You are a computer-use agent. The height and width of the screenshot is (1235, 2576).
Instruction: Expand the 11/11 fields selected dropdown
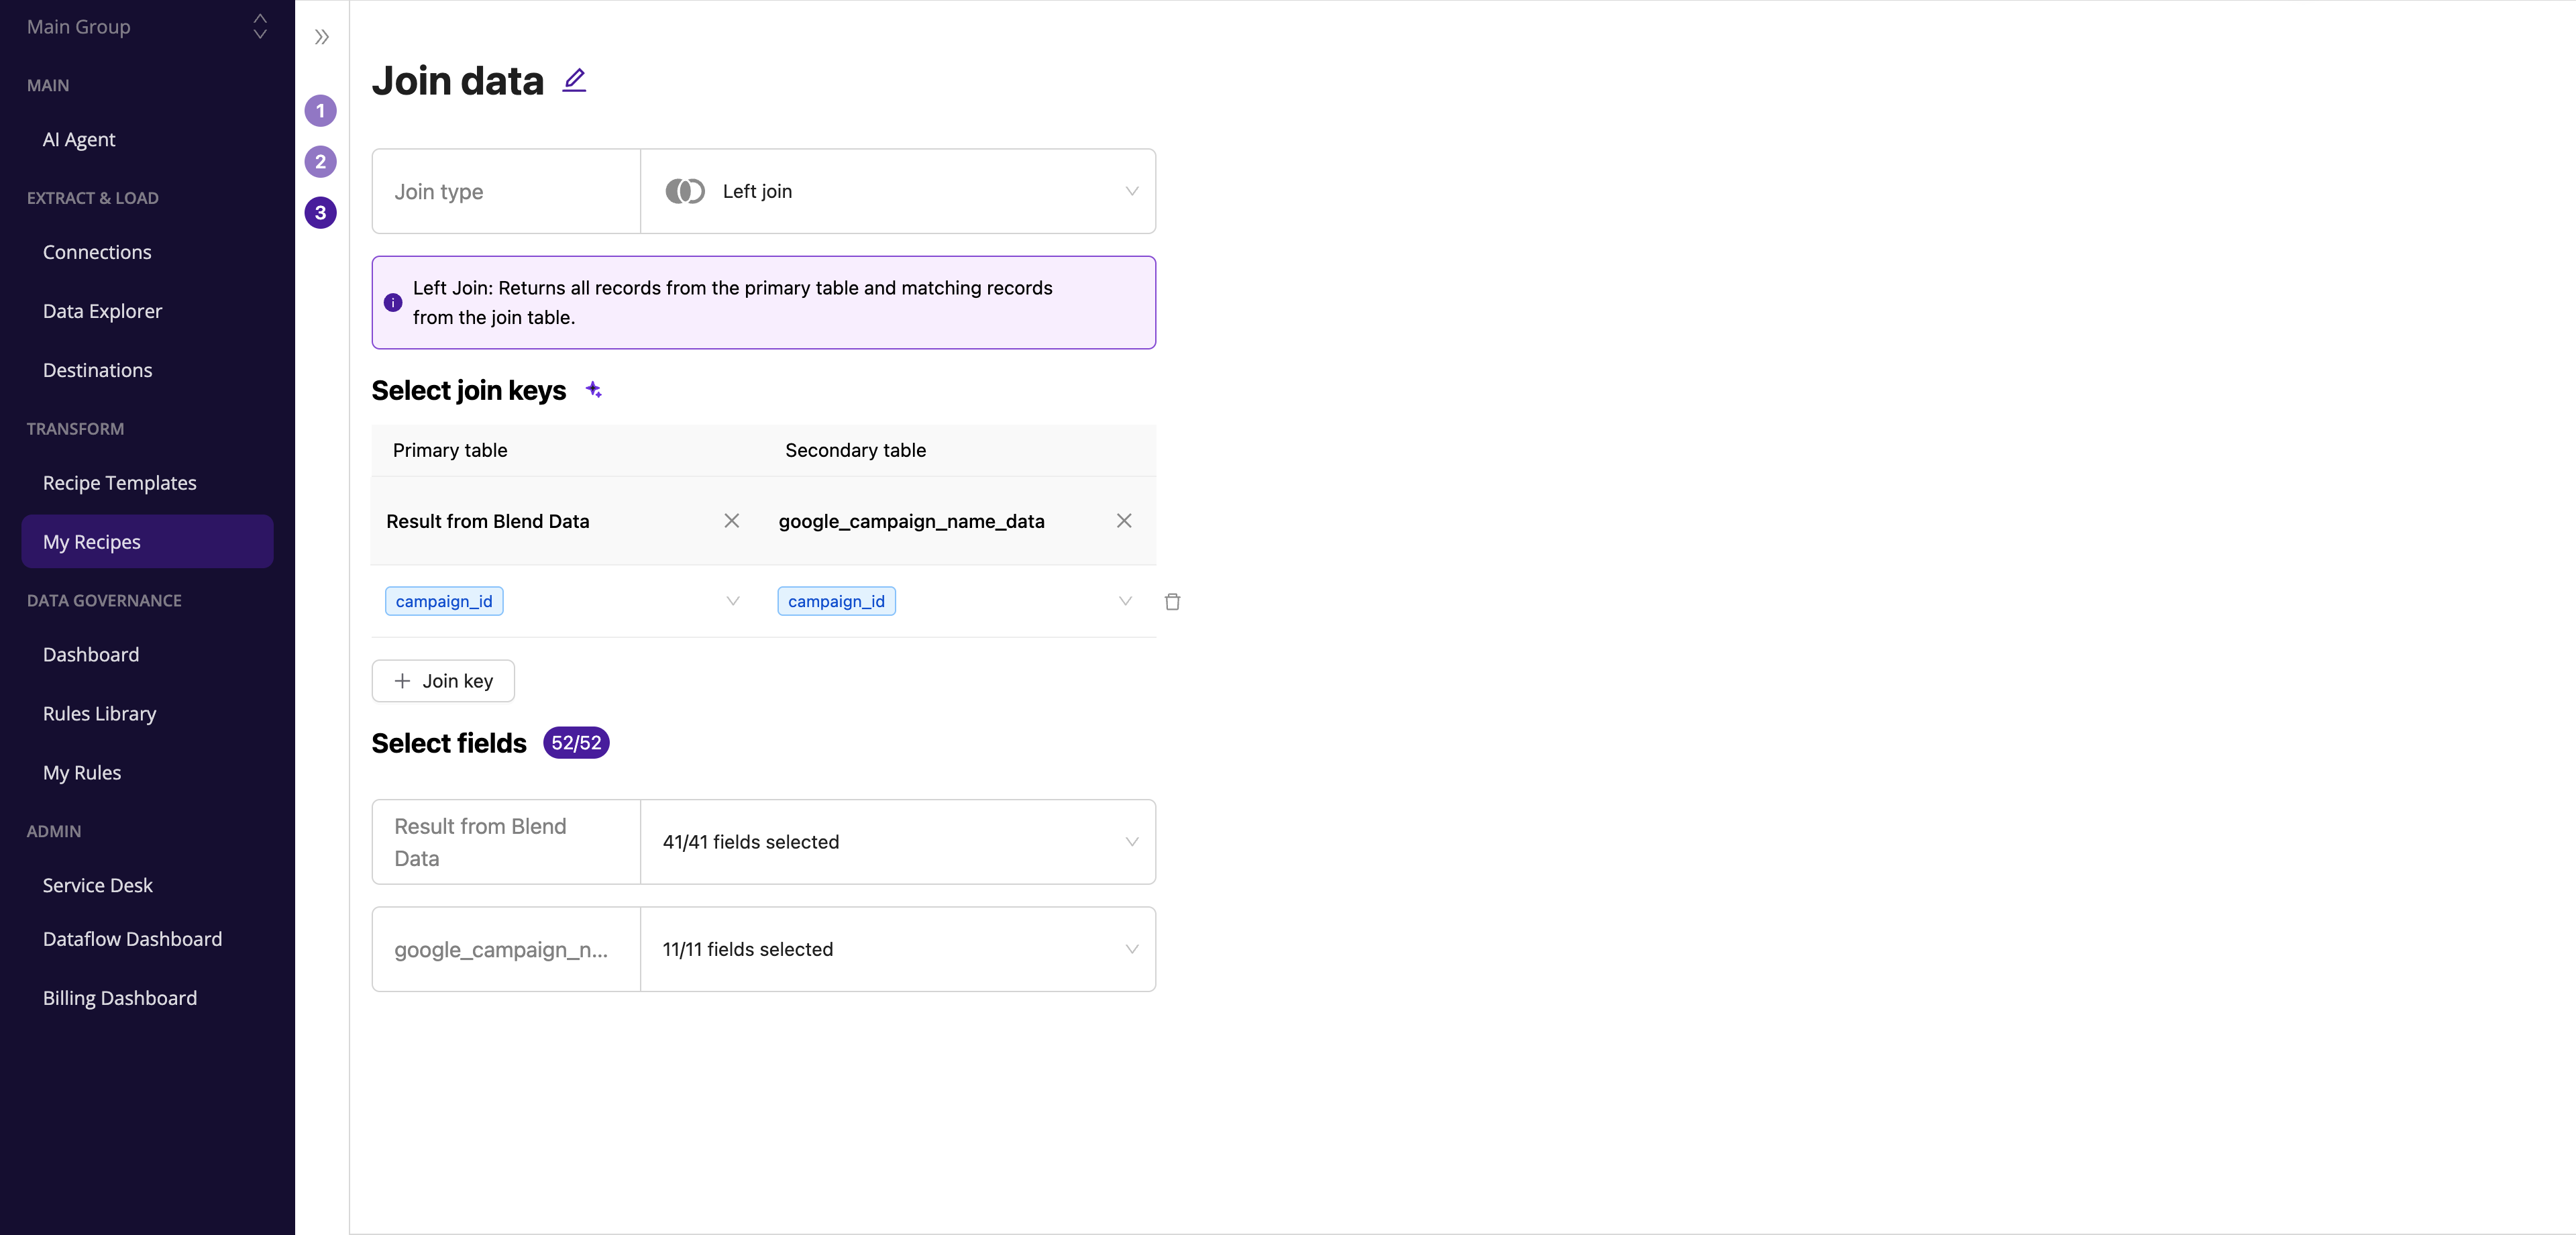click(897, 949)
